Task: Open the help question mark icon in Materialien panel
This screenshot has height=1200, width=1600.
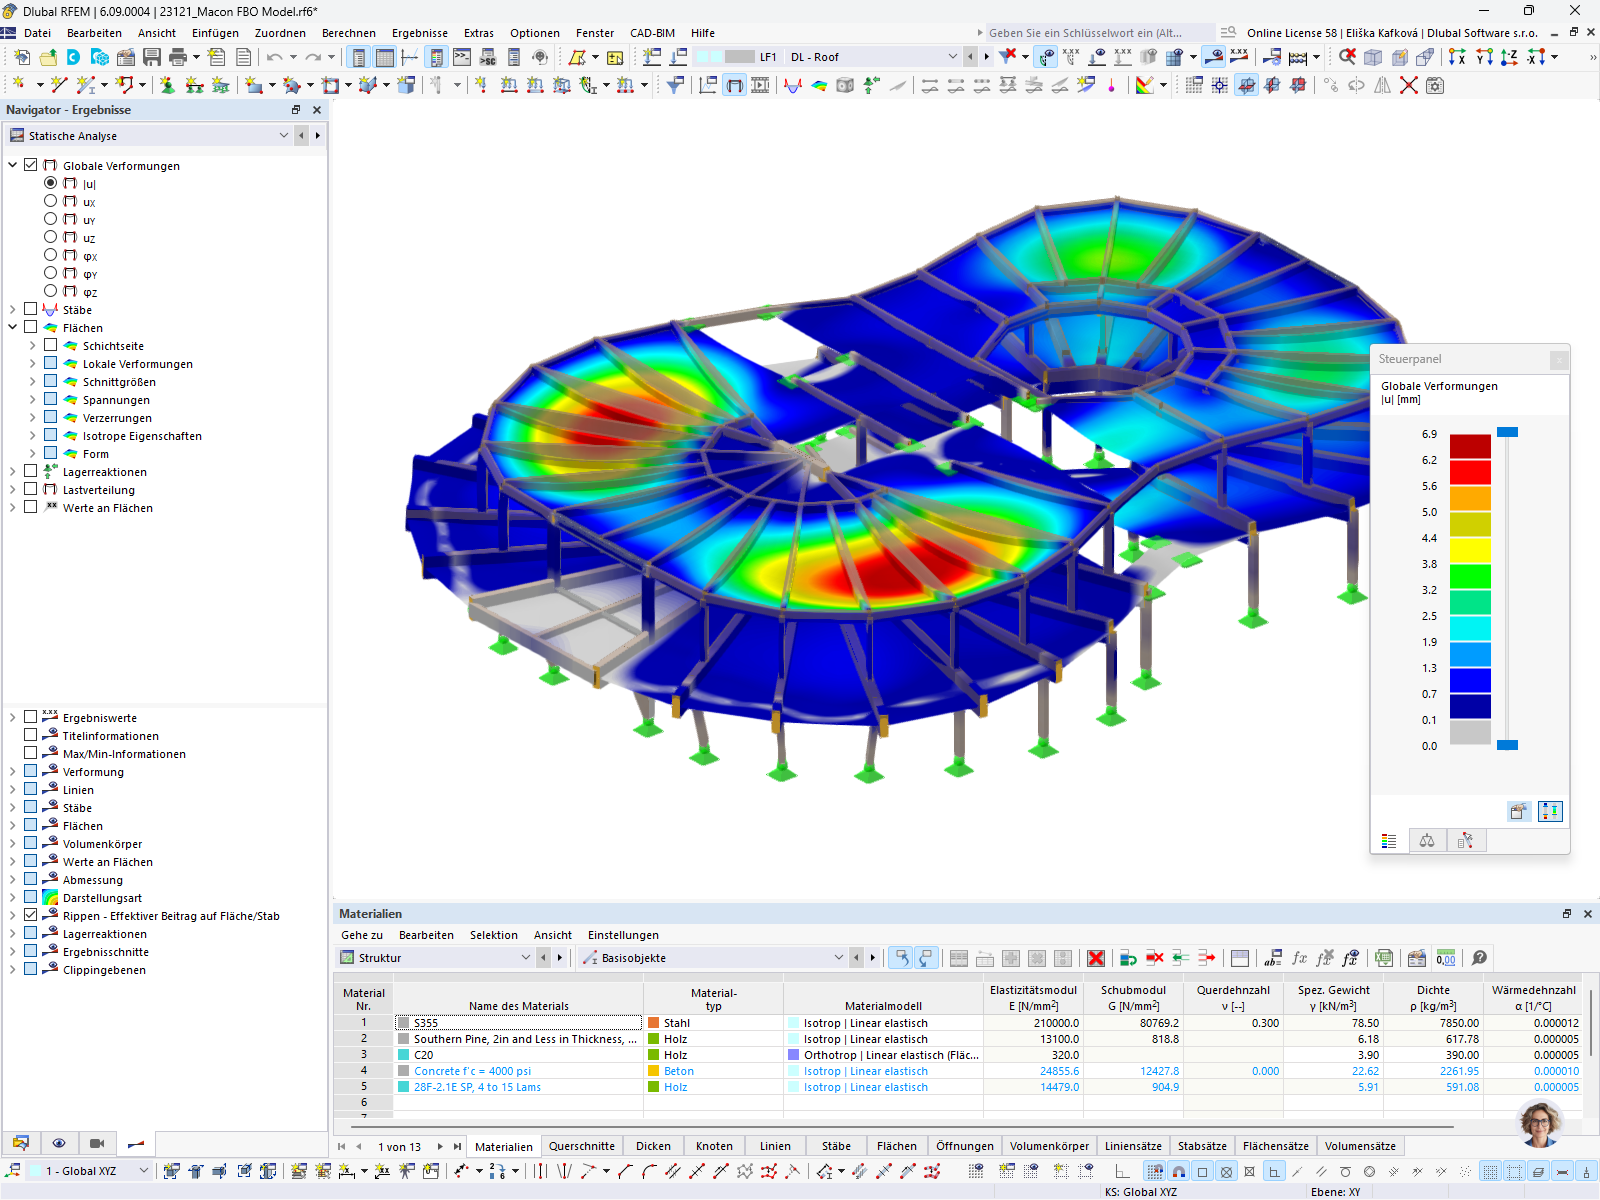Action: point(1479,958)
